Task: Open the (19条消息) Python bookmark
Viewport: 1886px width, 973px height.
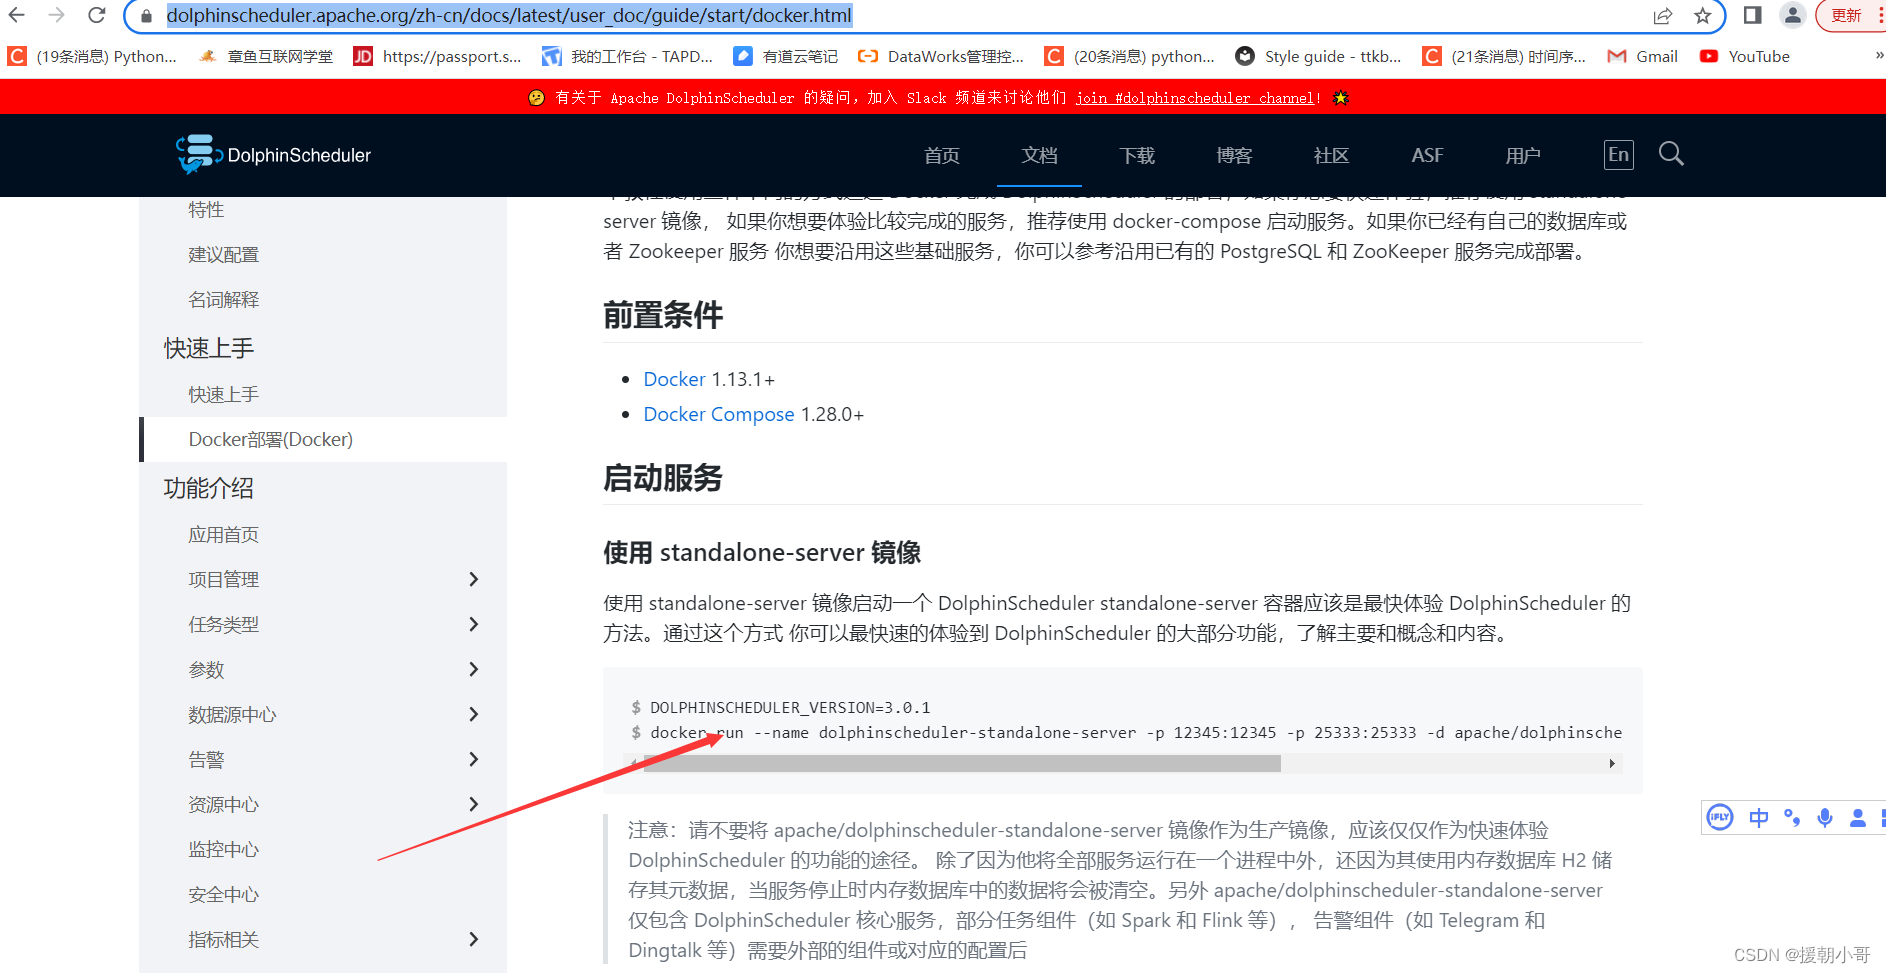Action: point(92,56)
